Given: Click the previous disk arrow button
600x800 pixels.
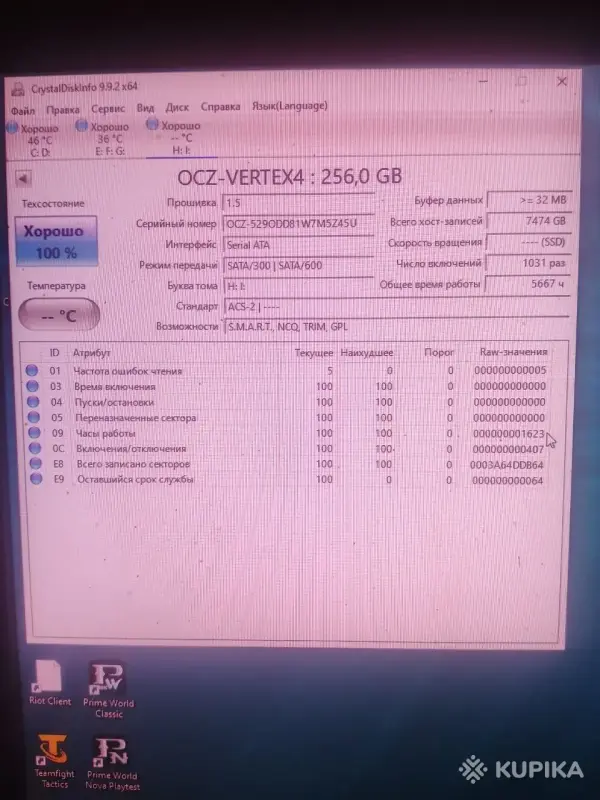Looking at the screenshot, I should pyautogui.click(x=22, y=179).
